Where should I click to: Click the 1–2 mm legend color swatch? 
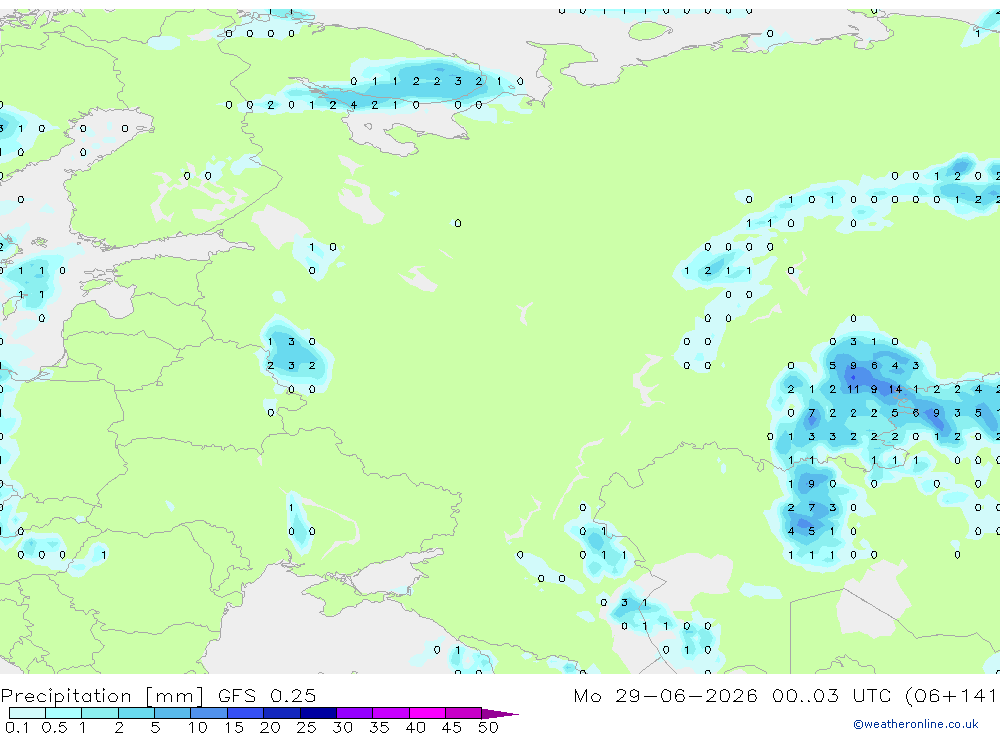(99, 713)
